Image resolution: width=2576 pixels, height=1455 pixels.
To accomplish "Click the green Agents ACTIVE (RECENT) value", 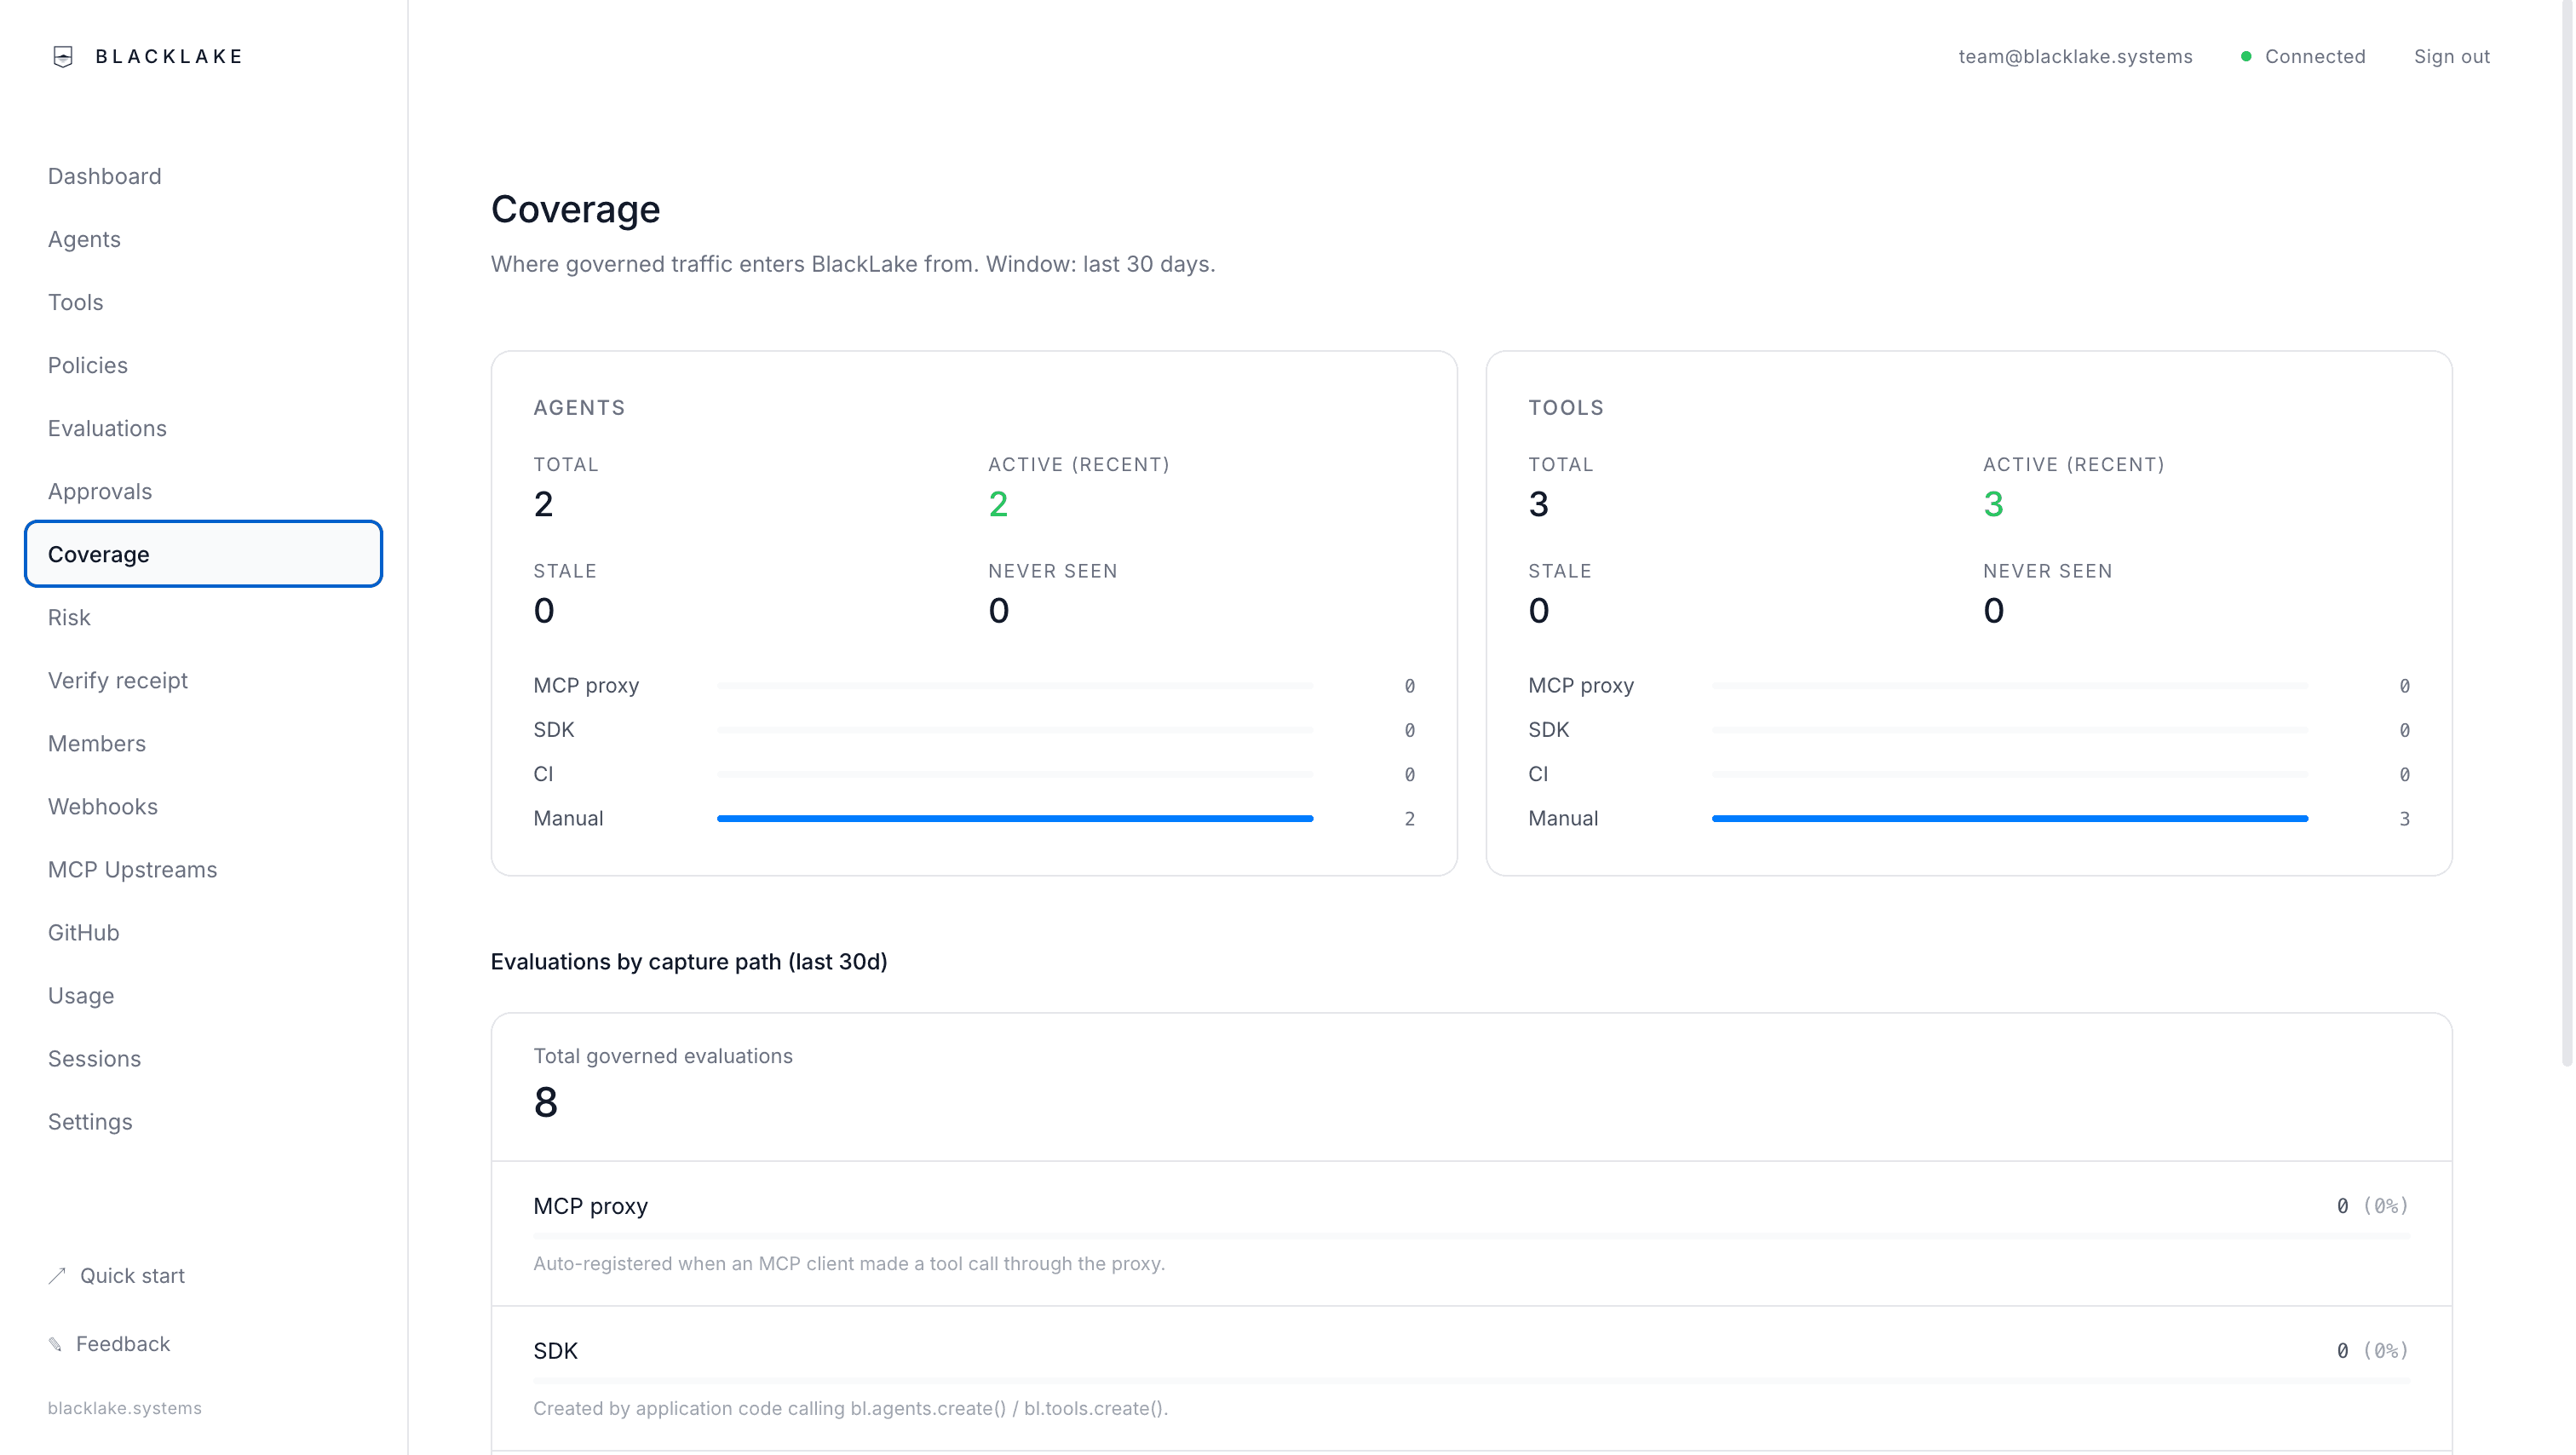I will (x=998, y=504).
